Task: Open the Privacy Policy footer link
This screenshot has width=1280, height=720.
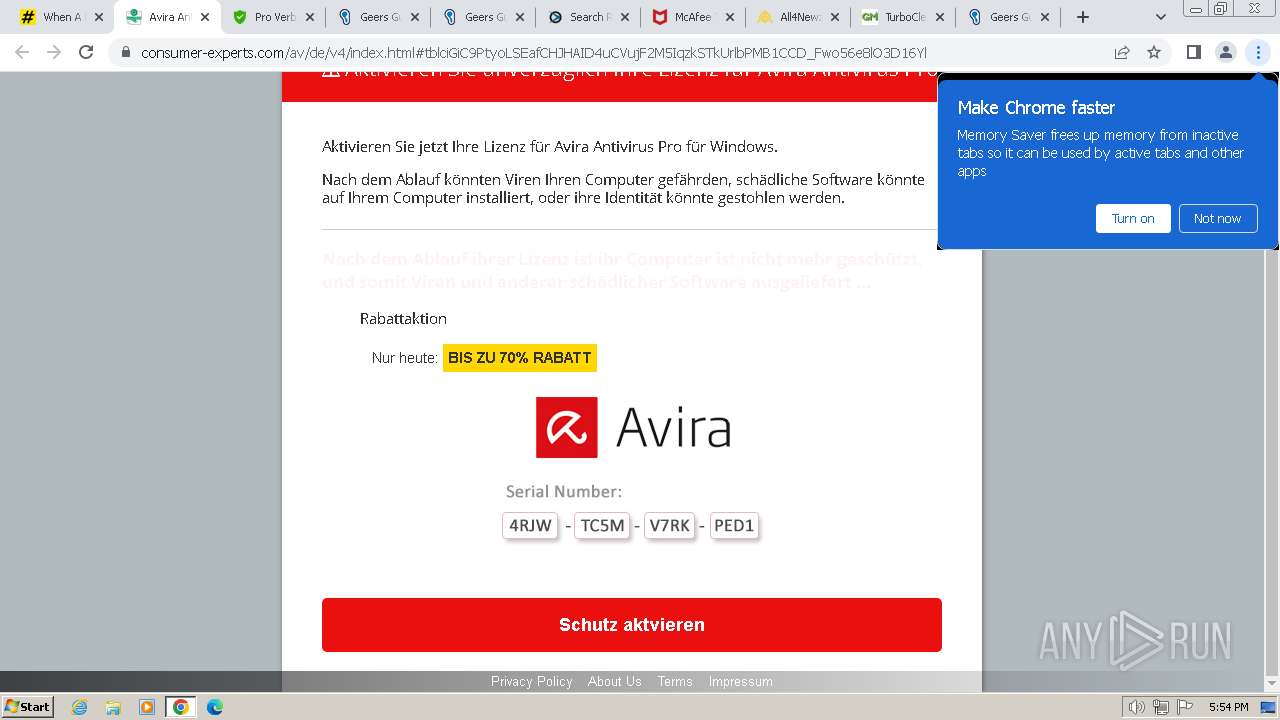Action: (531, 681)
